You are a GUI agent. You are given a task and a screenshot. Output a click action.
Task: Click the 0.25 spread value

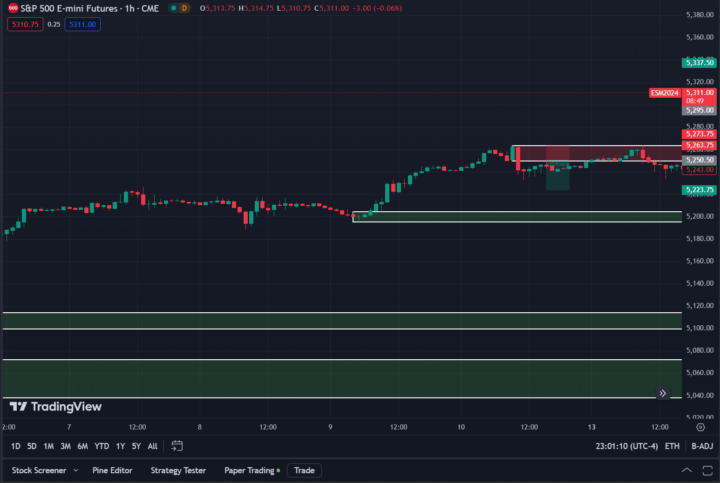54,24
